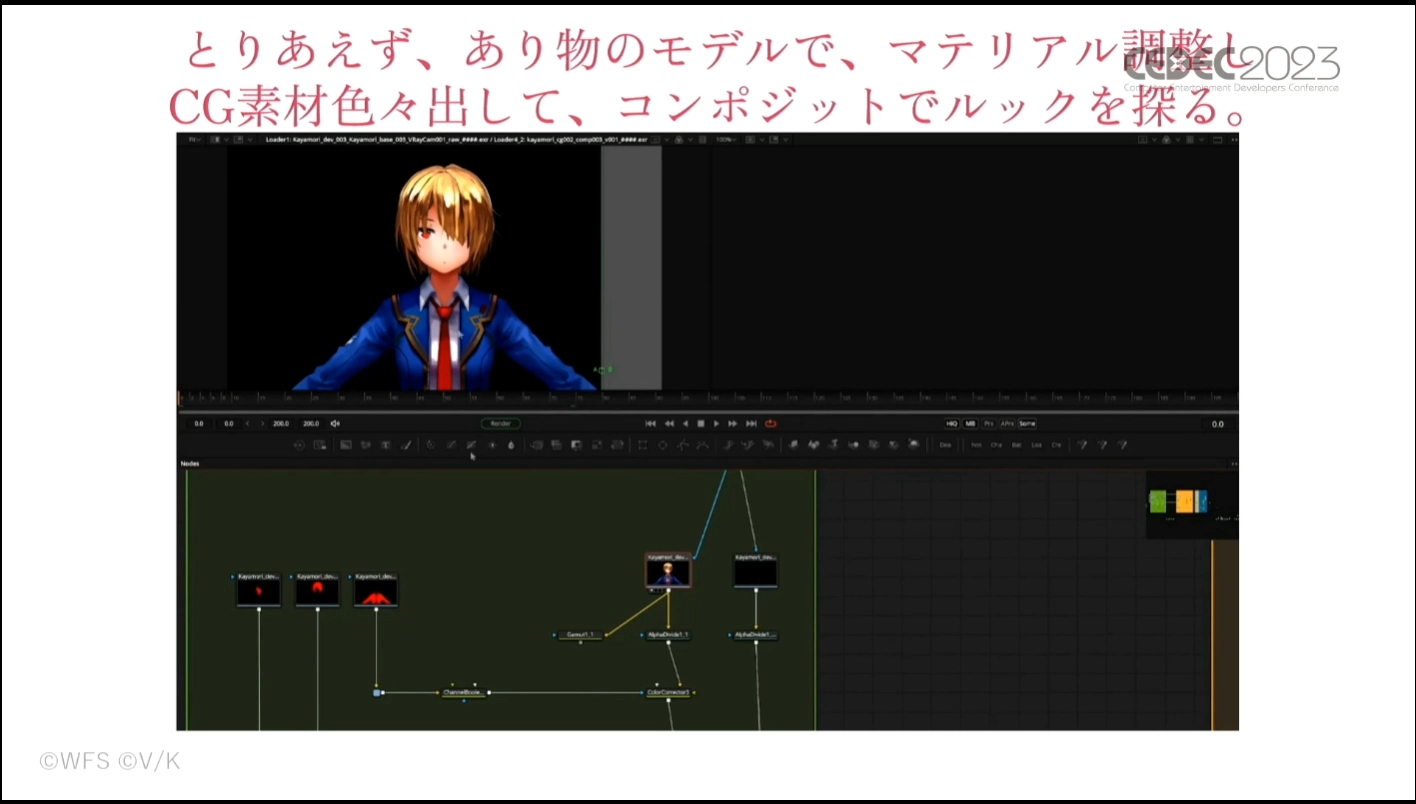Screen dimensions: 1416x804
Task: Stop playback
Action: (x=701, y=424)
